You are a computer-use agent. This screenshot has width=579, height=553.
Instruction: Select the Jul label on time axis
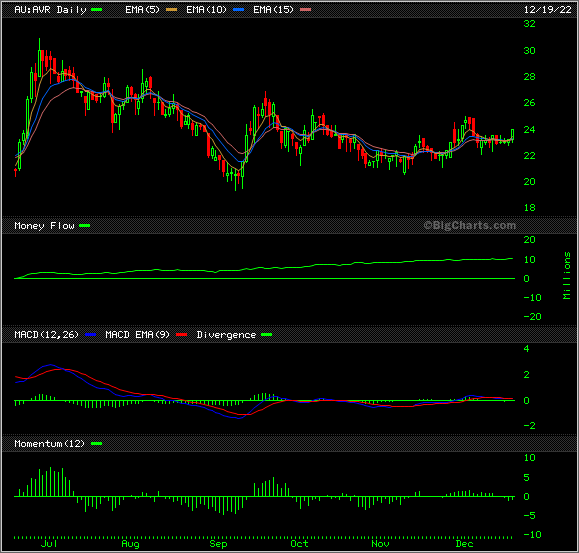coord(49,544)
